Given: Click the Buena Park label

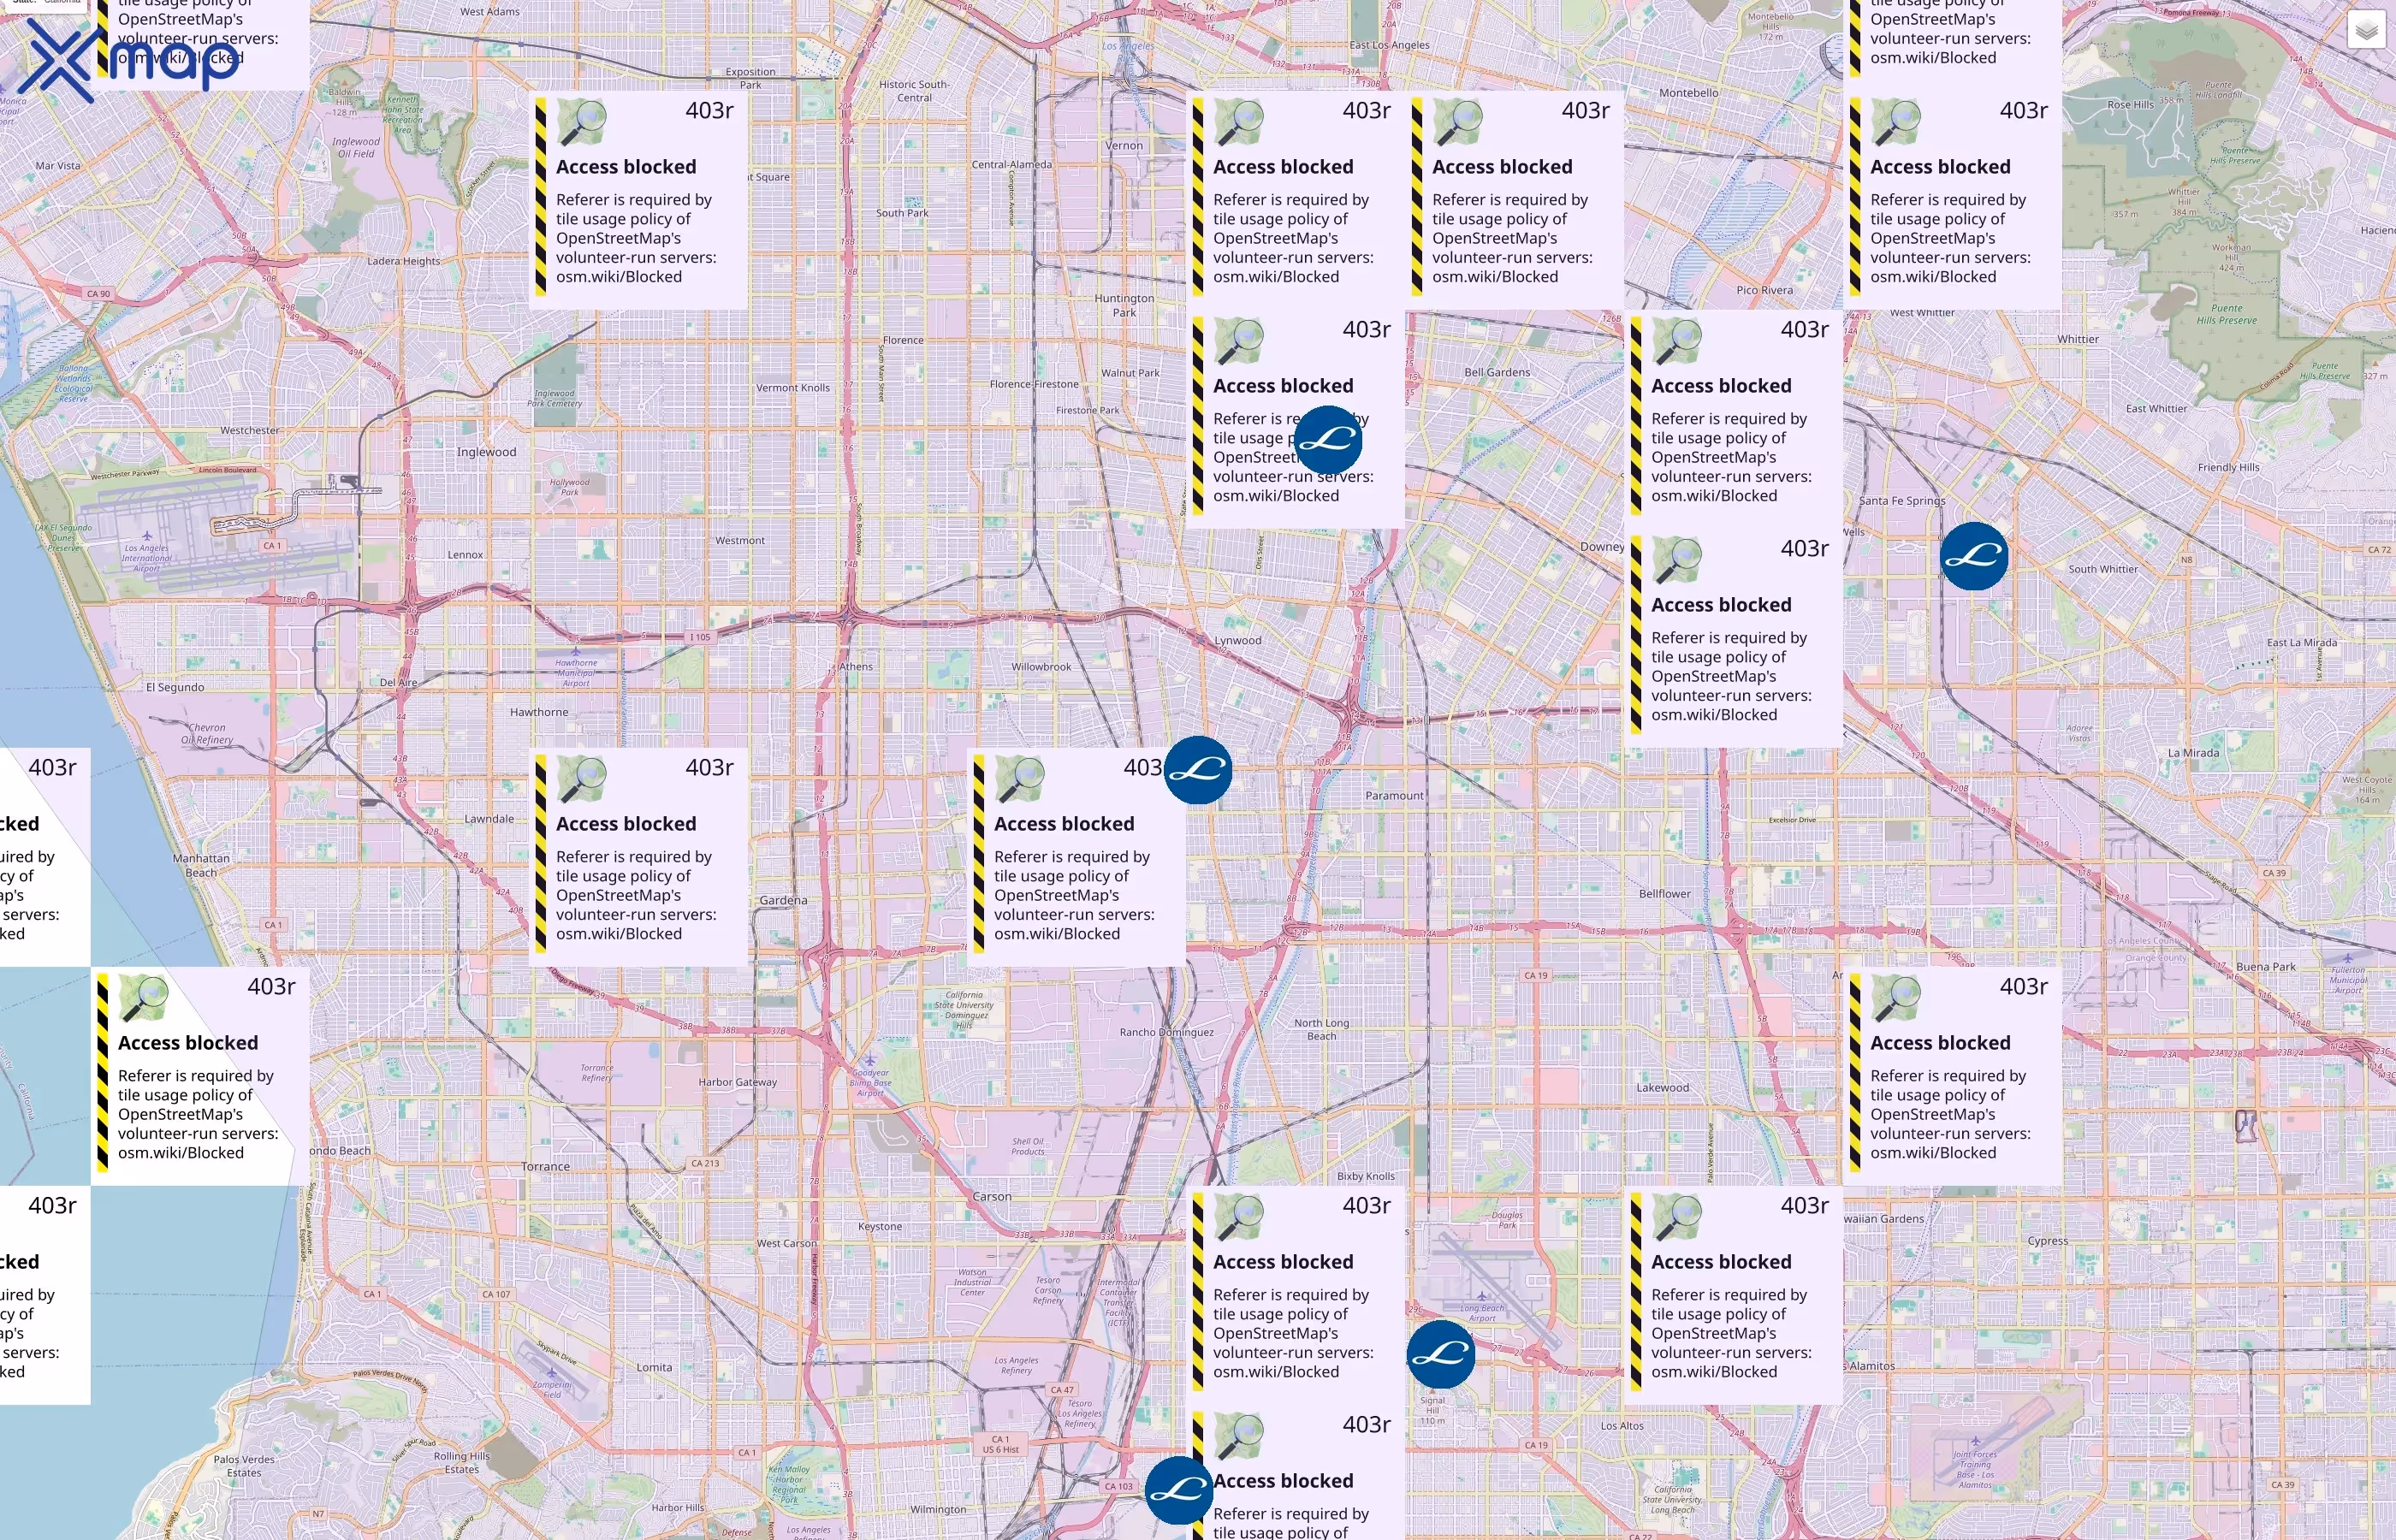Looking at the screenshot, I should (x=2266, y=967).
